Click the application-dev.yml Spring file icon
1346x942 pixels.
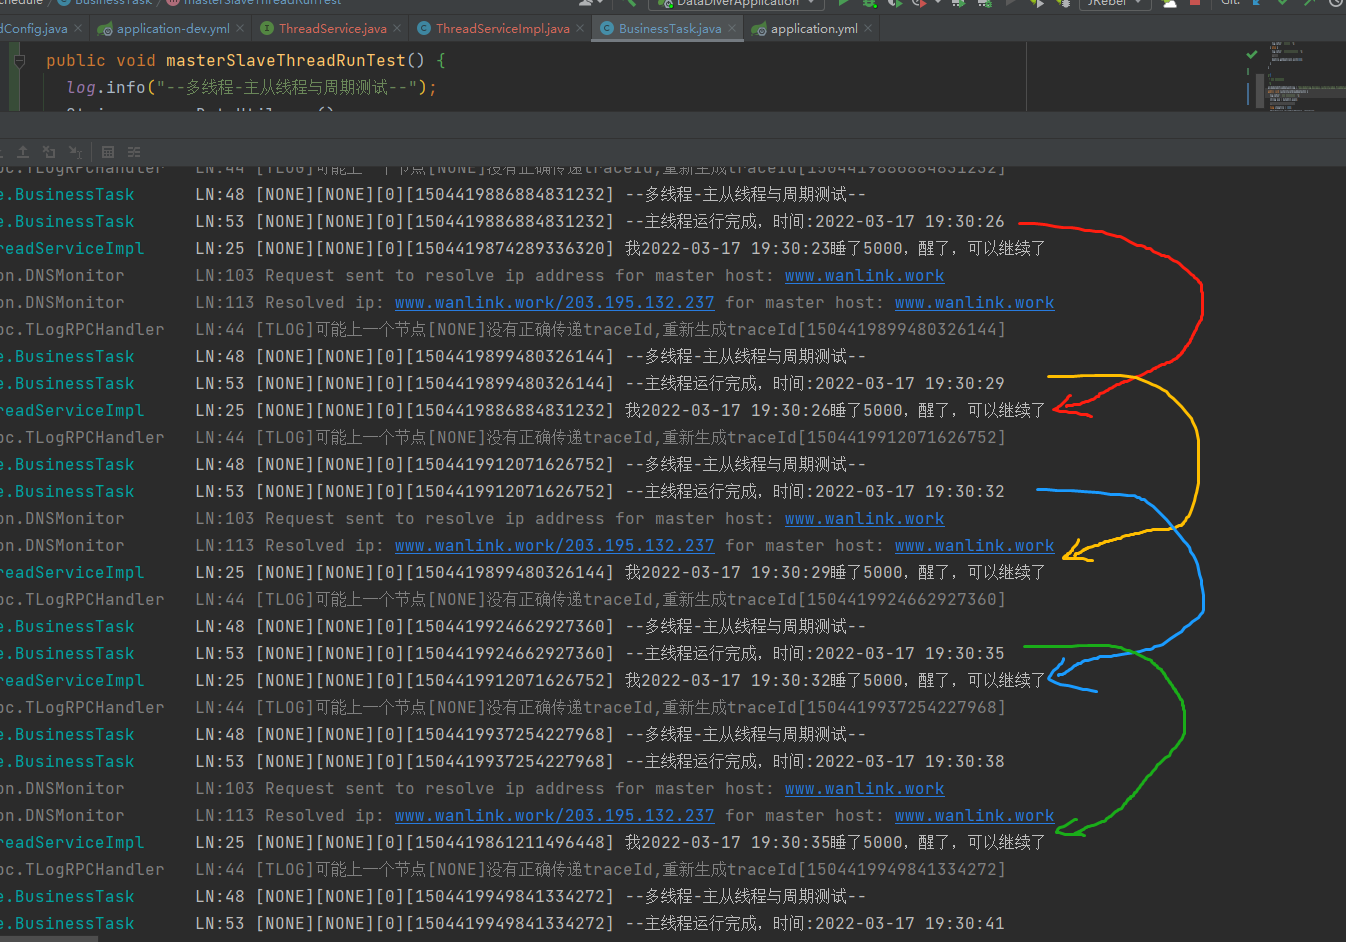pos(105,29)
